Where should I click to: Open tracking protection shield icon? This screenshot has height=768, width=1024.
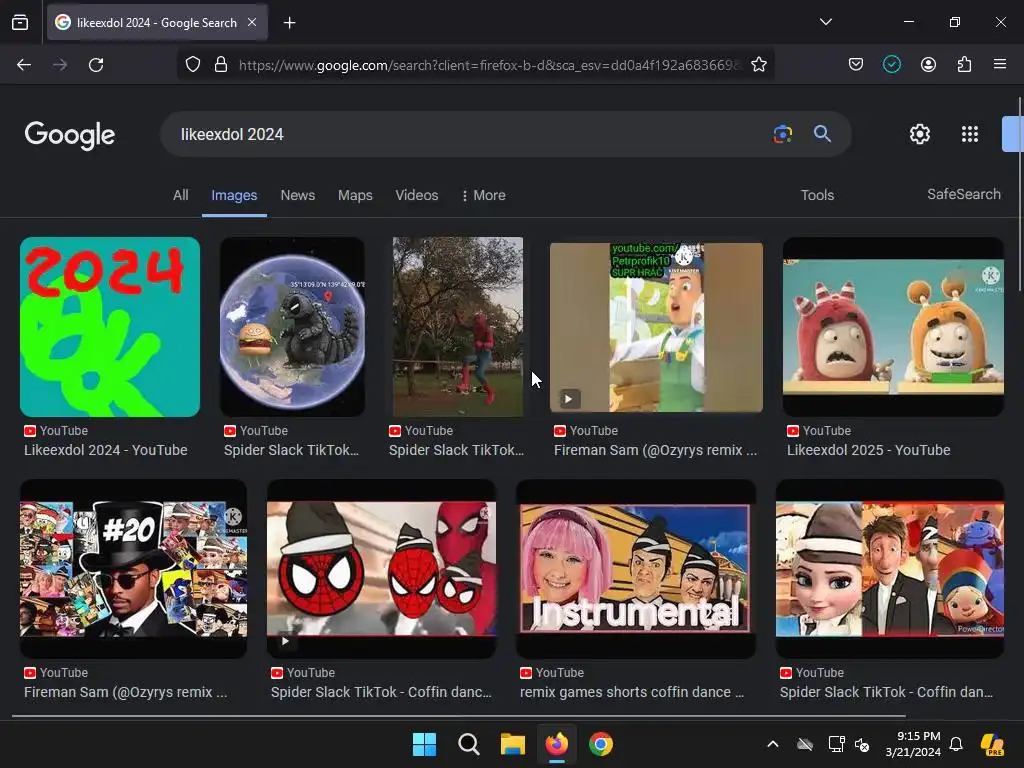coord(193,65)
